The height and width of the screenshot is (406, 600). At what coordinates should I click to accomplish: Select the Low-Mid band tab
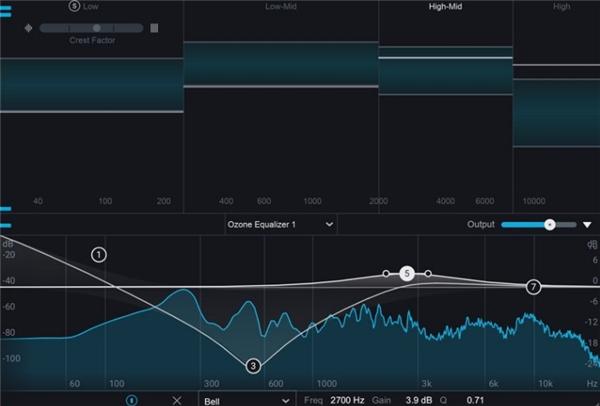click(x=281, y=7)
